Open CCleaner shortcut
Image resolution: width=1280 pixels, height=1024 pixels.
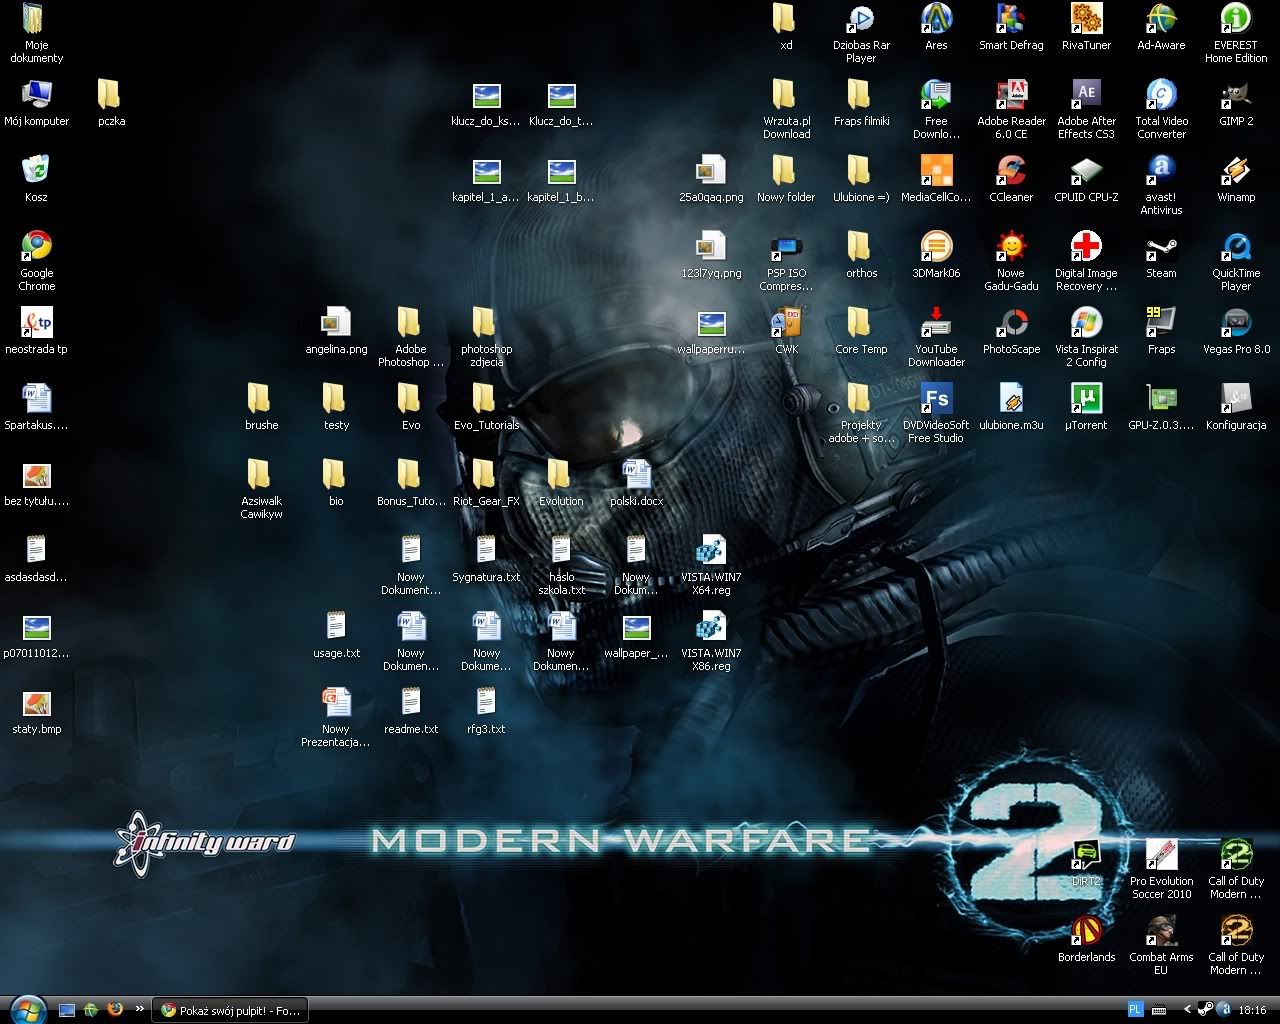click(1011, 178)
